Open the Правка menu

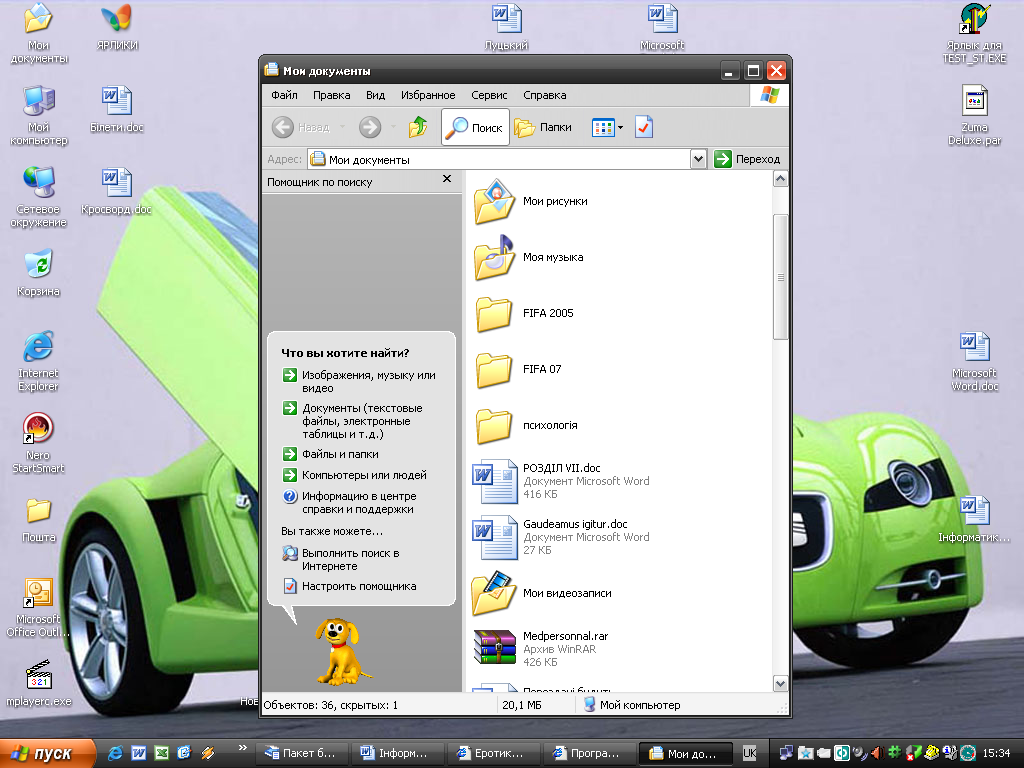331,95
